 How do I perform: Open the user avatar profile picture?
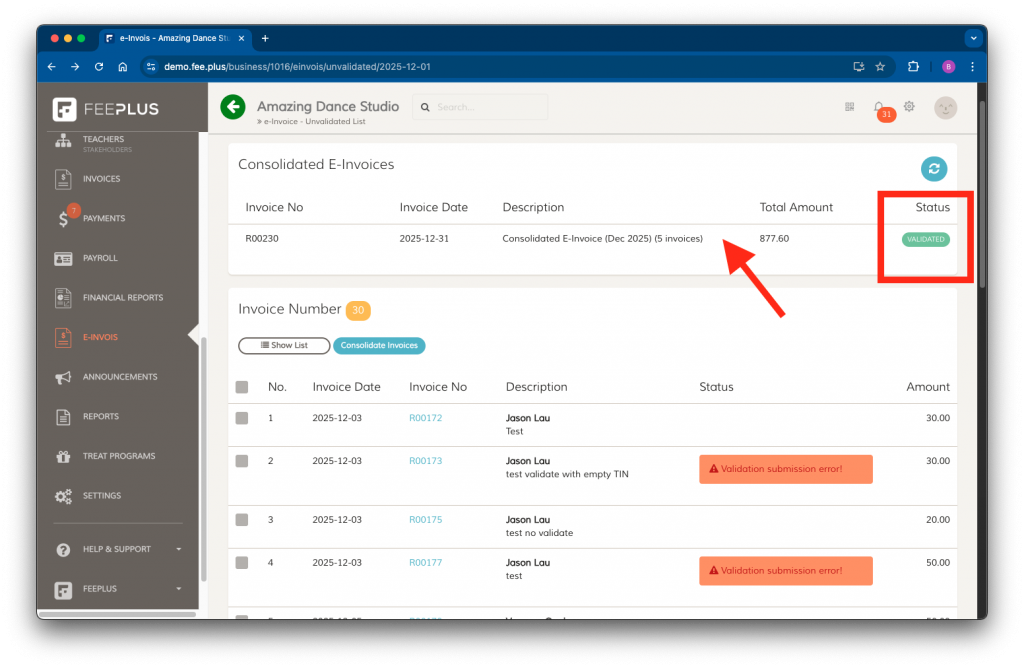tap(945, 107)
